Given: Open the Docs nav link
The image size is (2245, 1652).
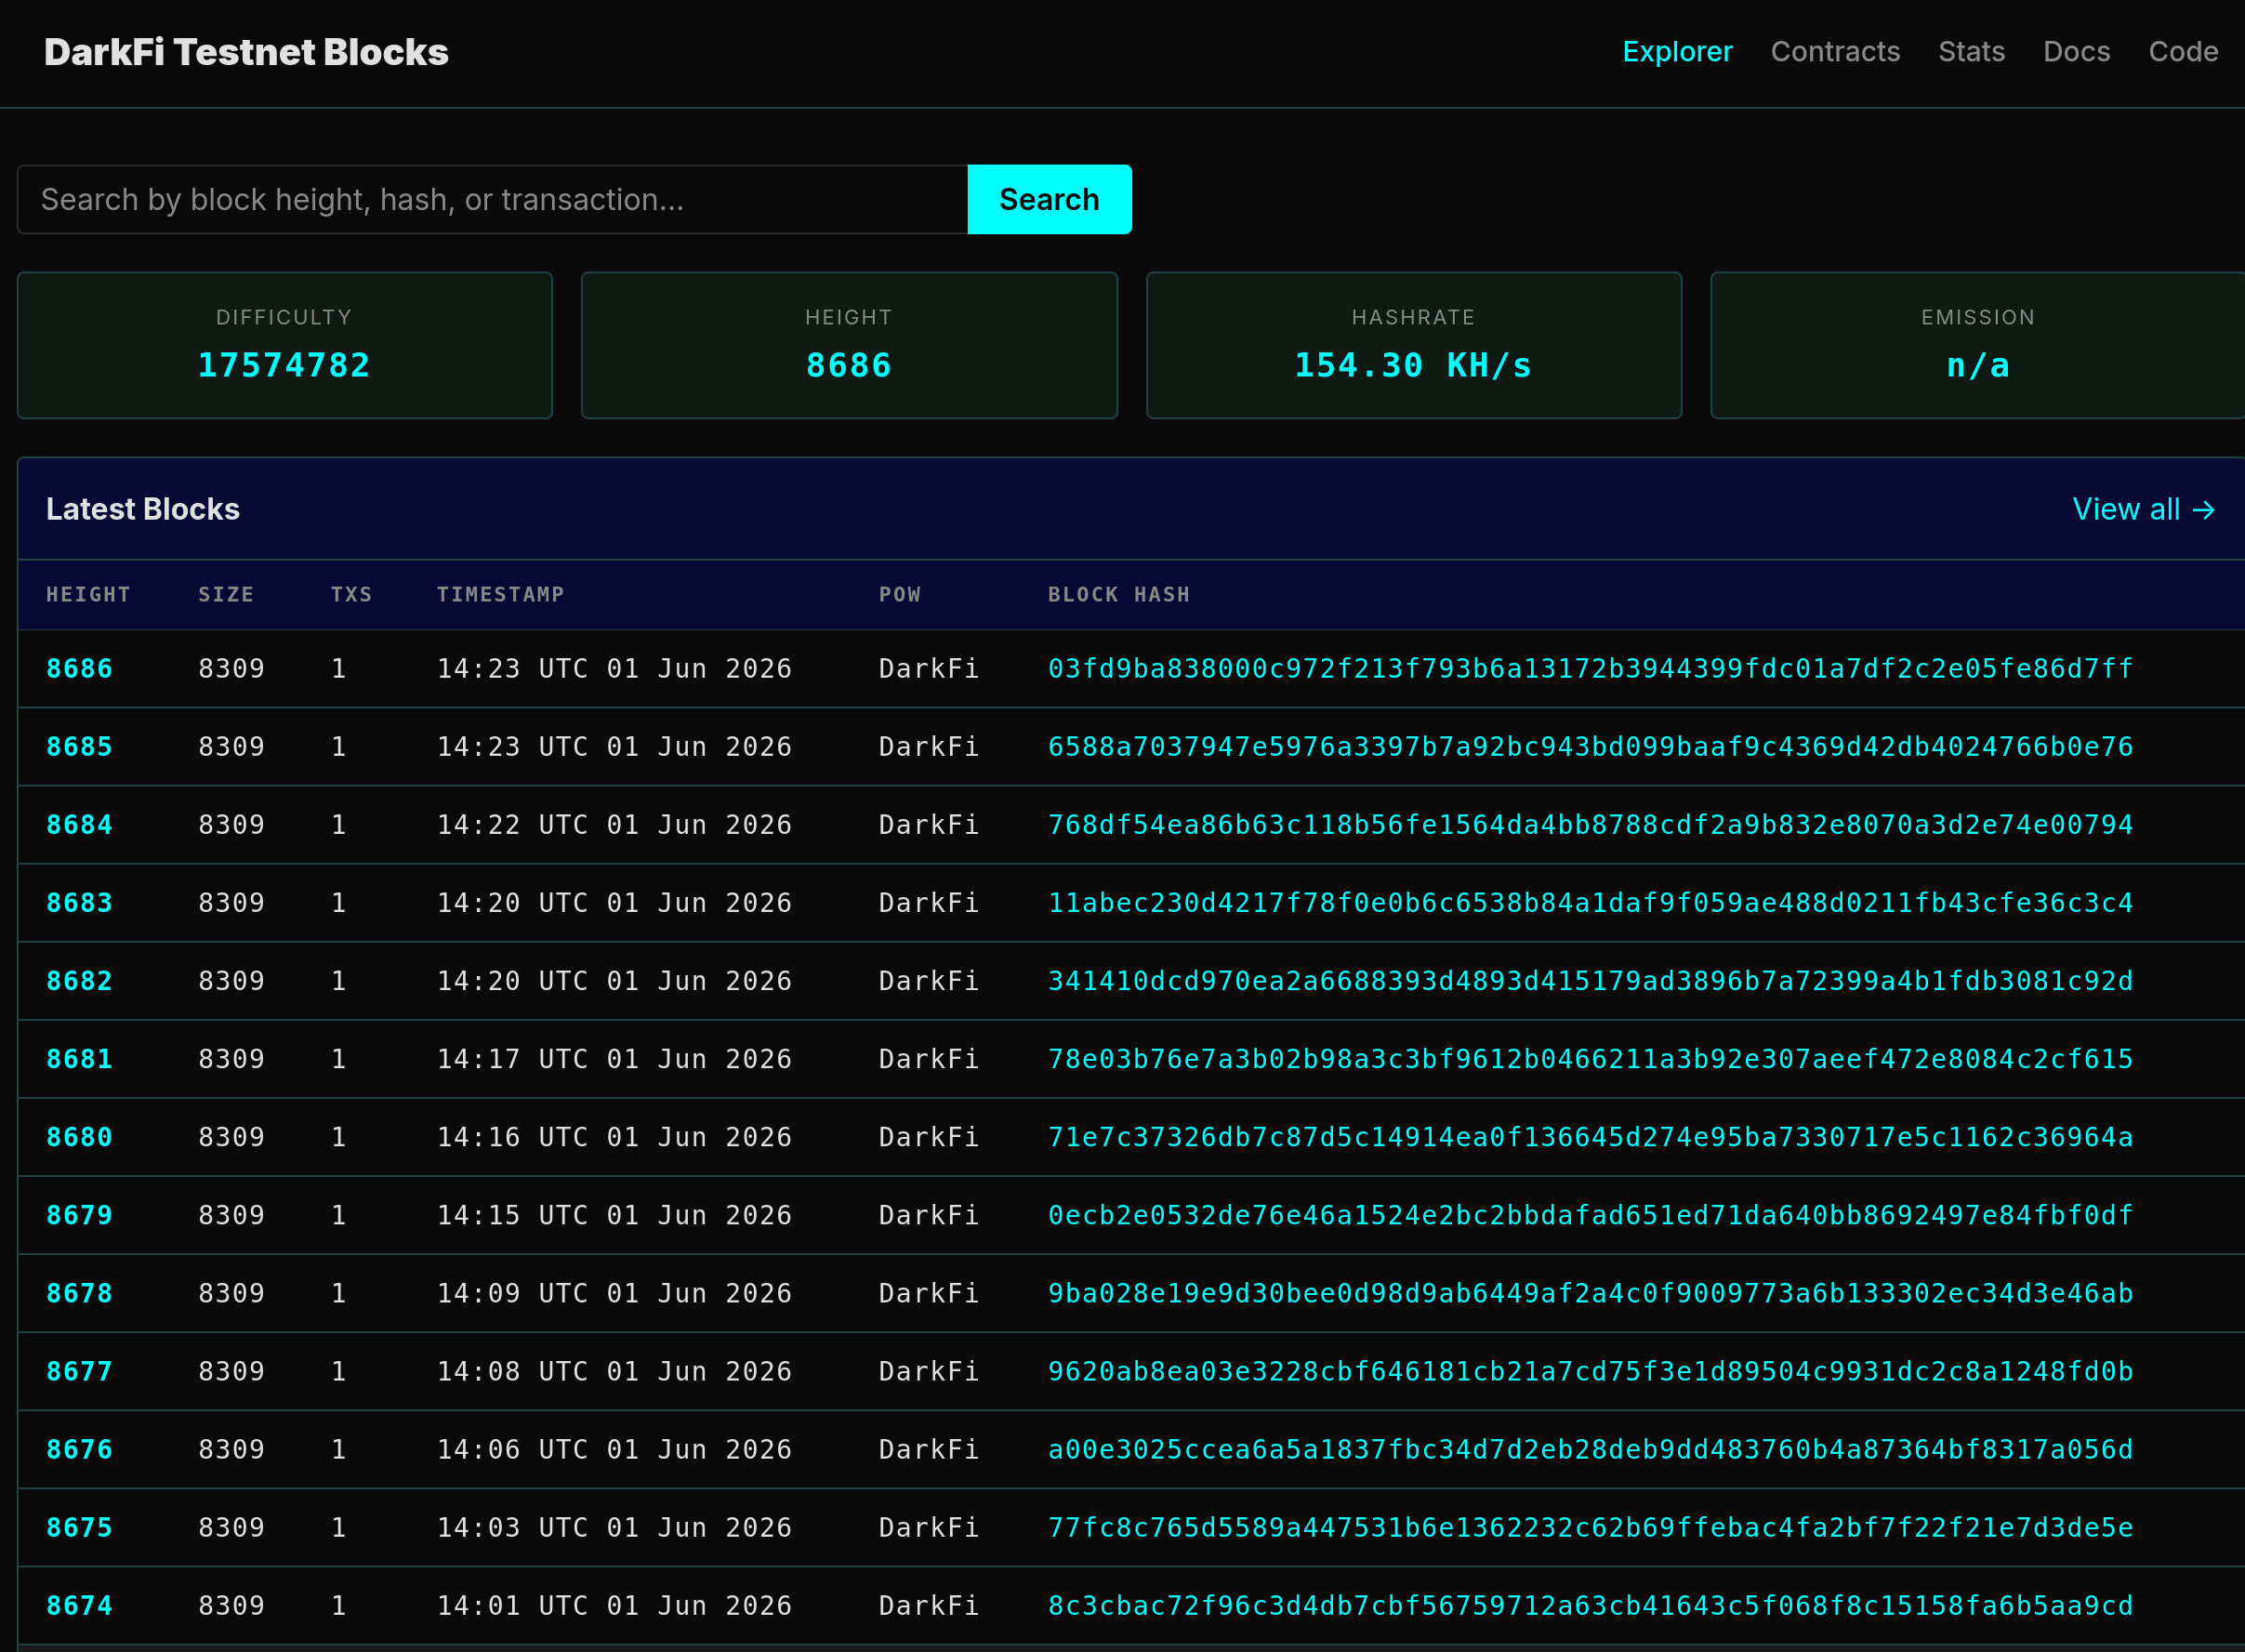Looking at the screenshot, I should point(2076,52).
